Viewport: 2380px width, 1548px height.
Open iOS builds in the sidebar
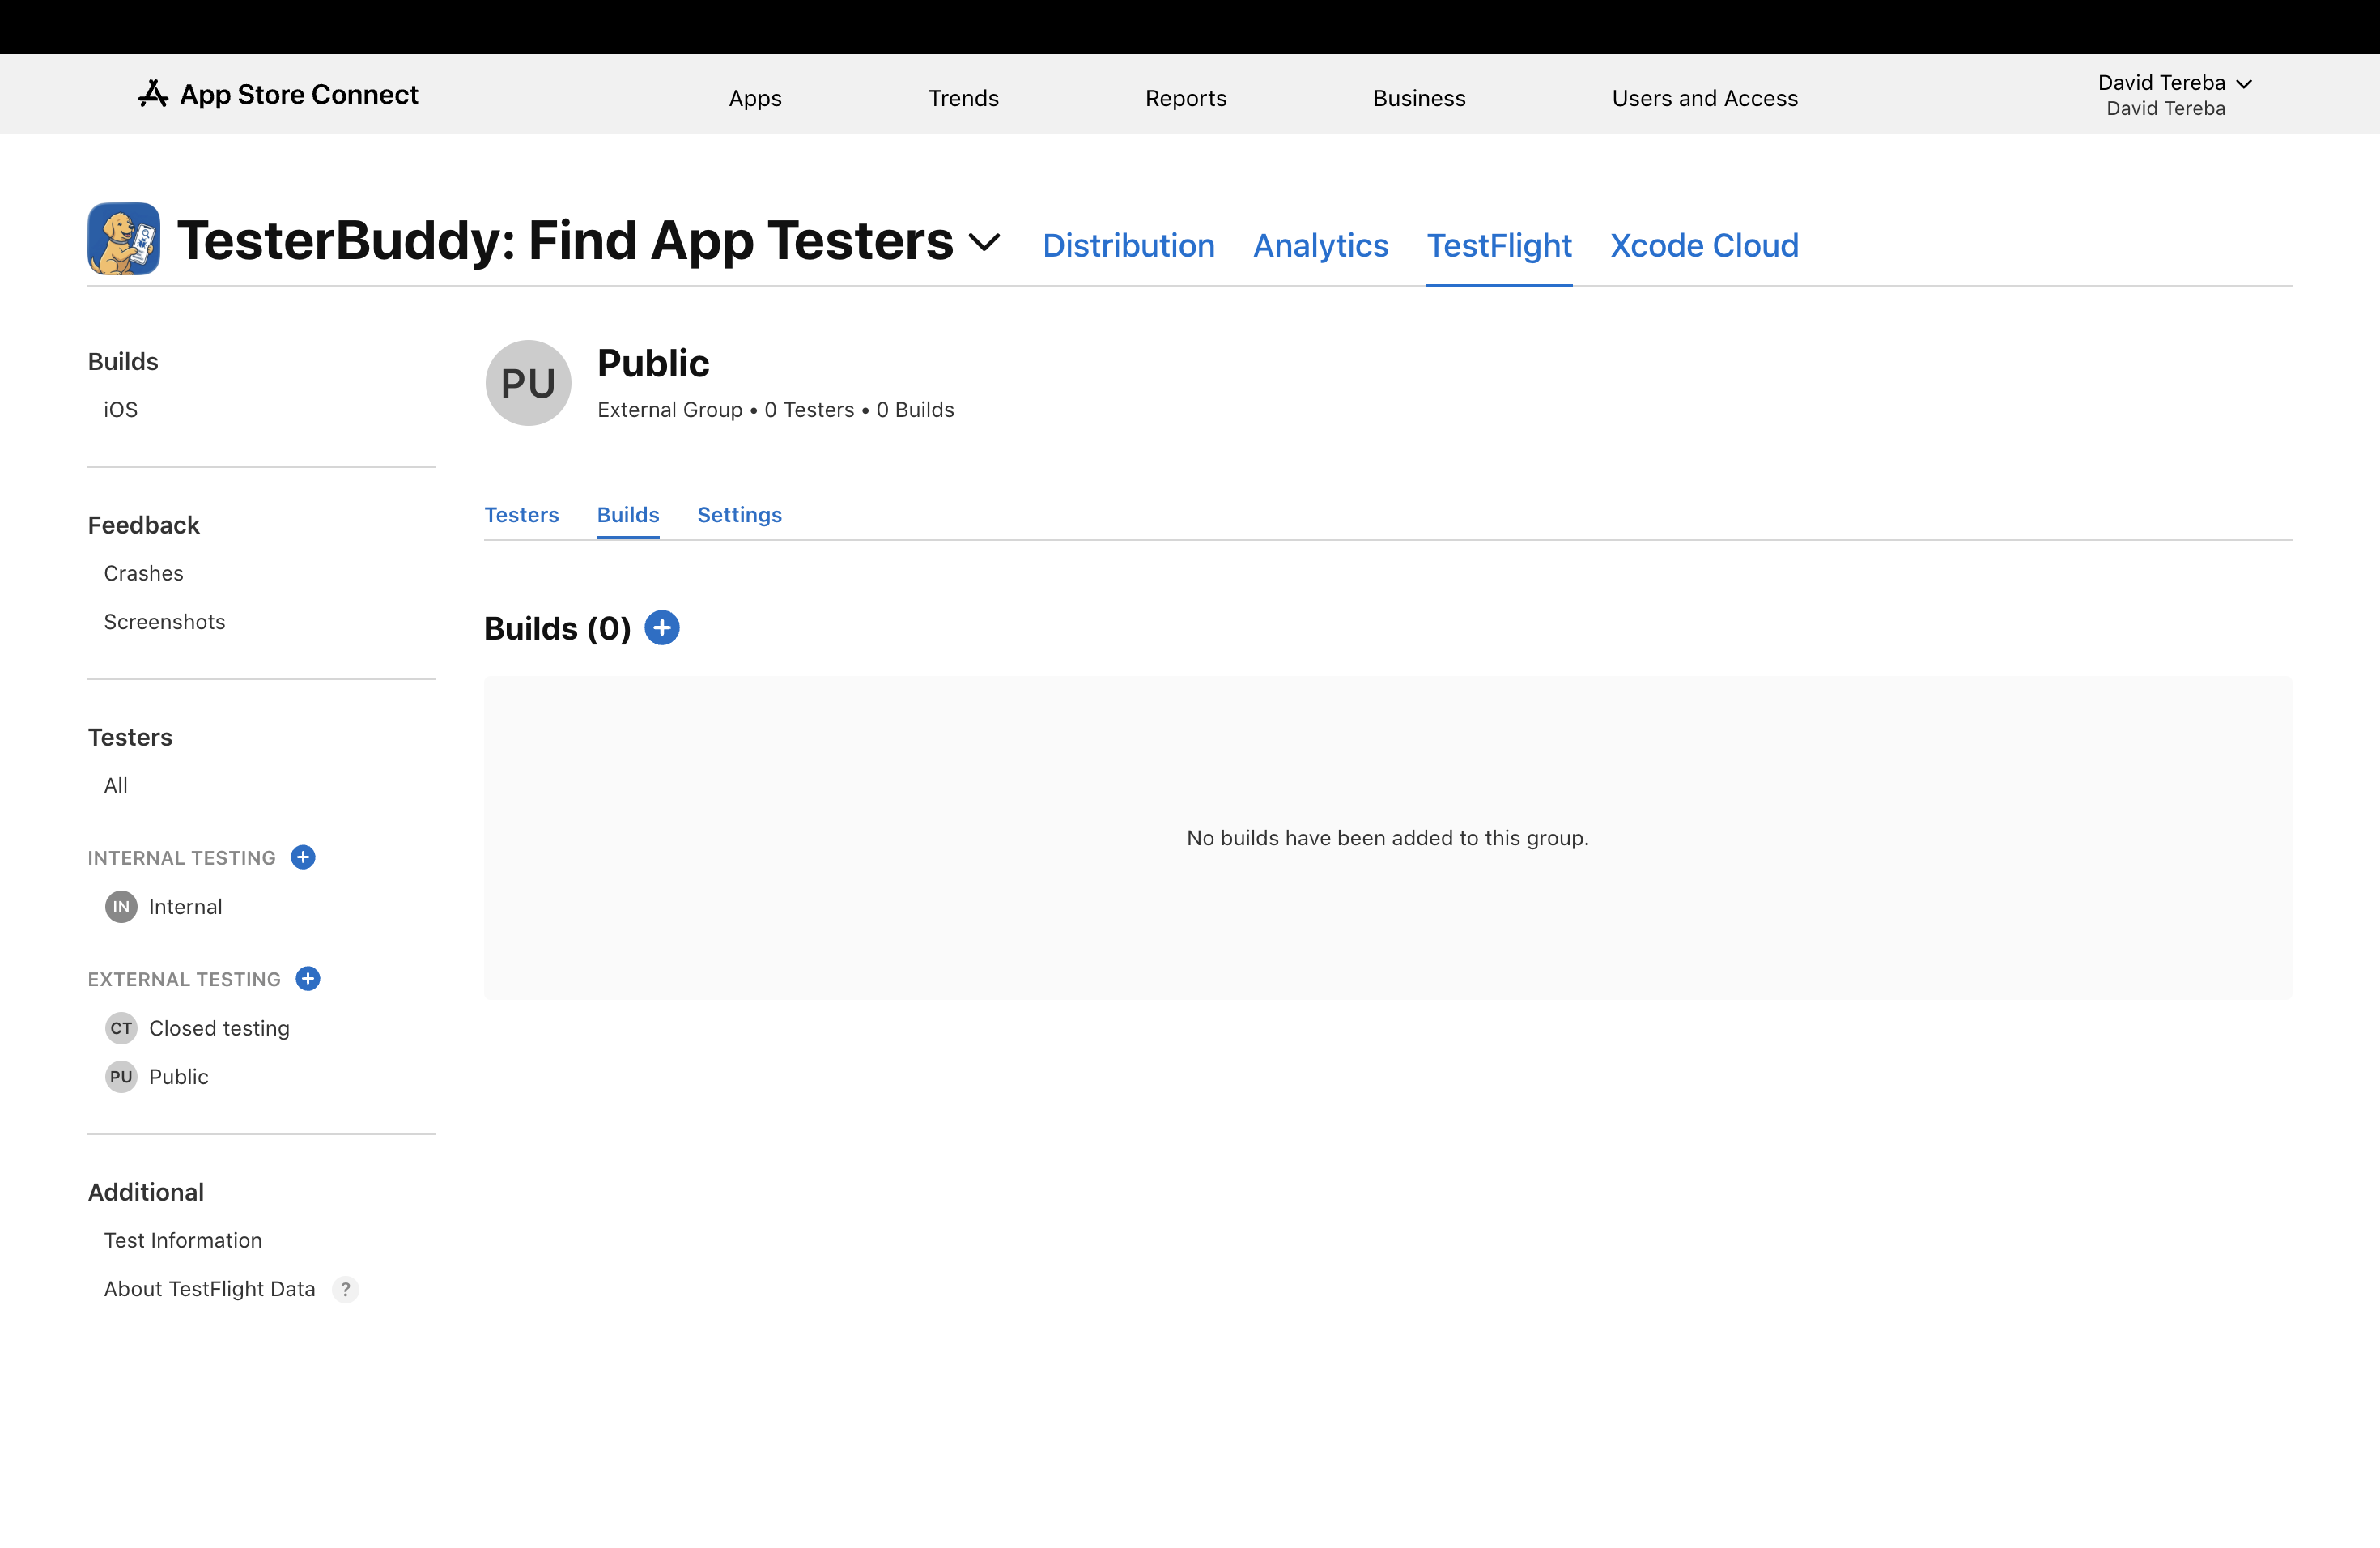[121, 410]
